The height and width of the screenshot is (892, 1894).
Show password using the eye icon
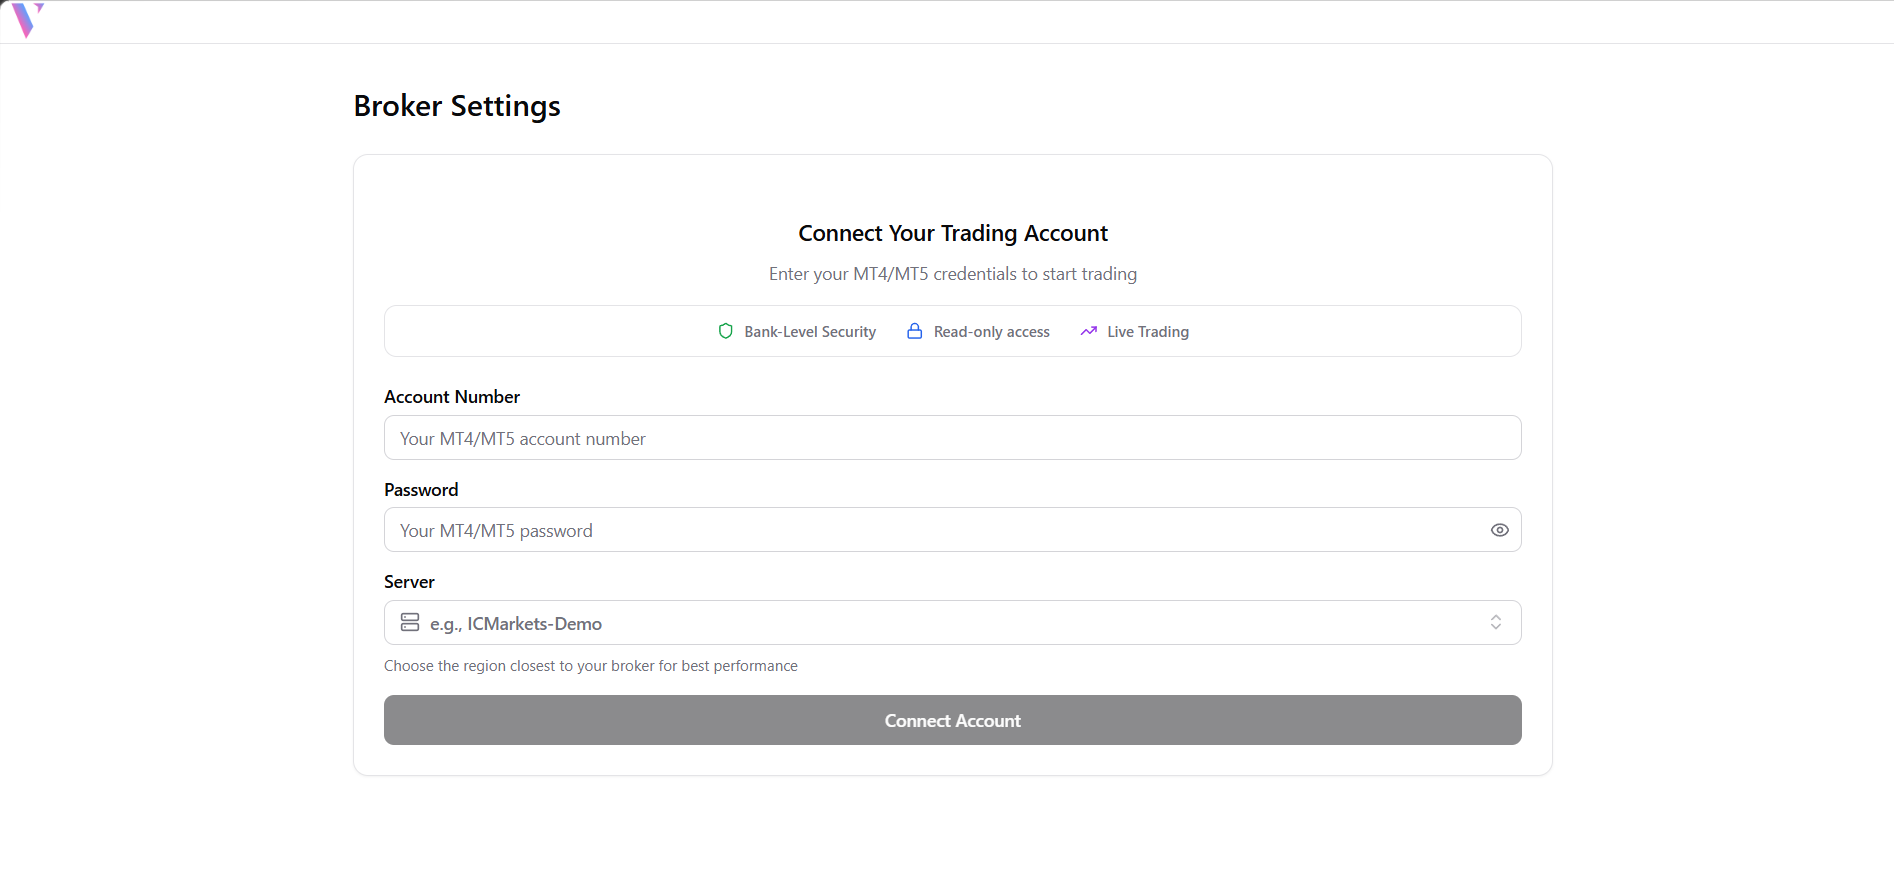pos(1499,530)
